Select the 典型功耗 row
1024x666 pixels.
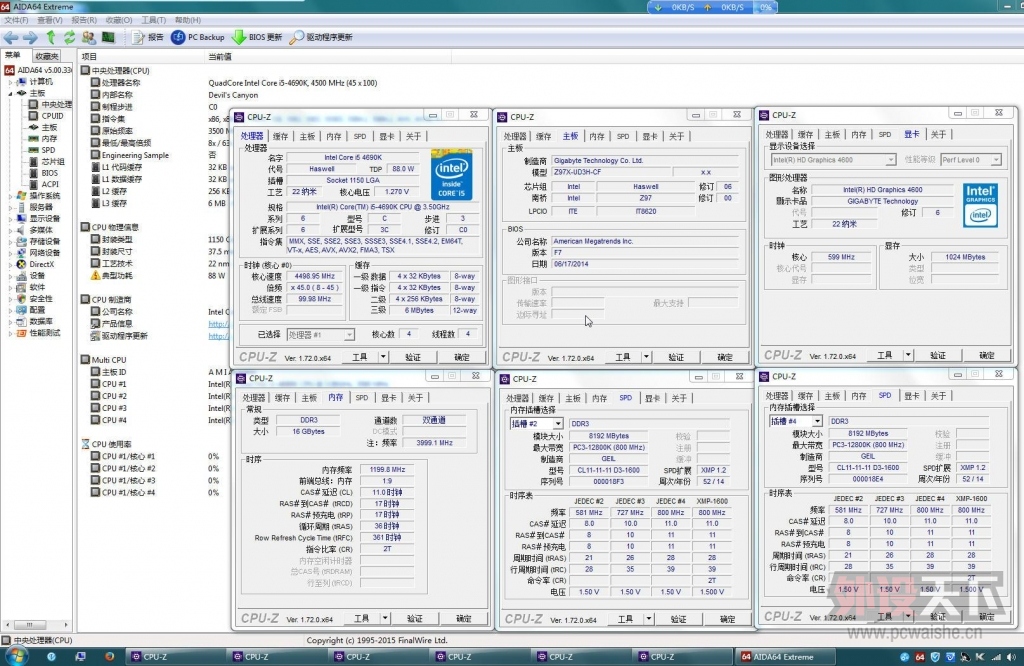pos(117,276)
